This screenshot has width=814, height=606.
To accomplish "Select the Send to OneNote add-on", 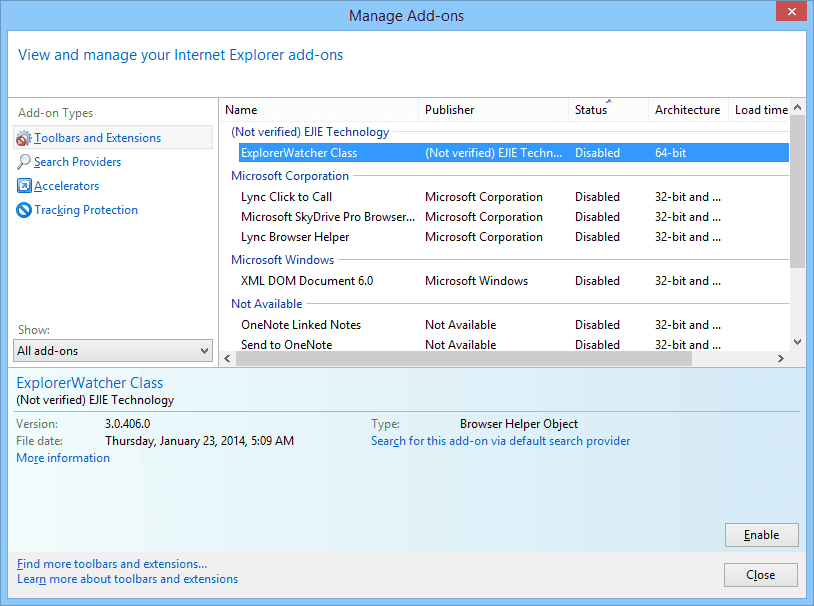I will [x=514, y=345].
